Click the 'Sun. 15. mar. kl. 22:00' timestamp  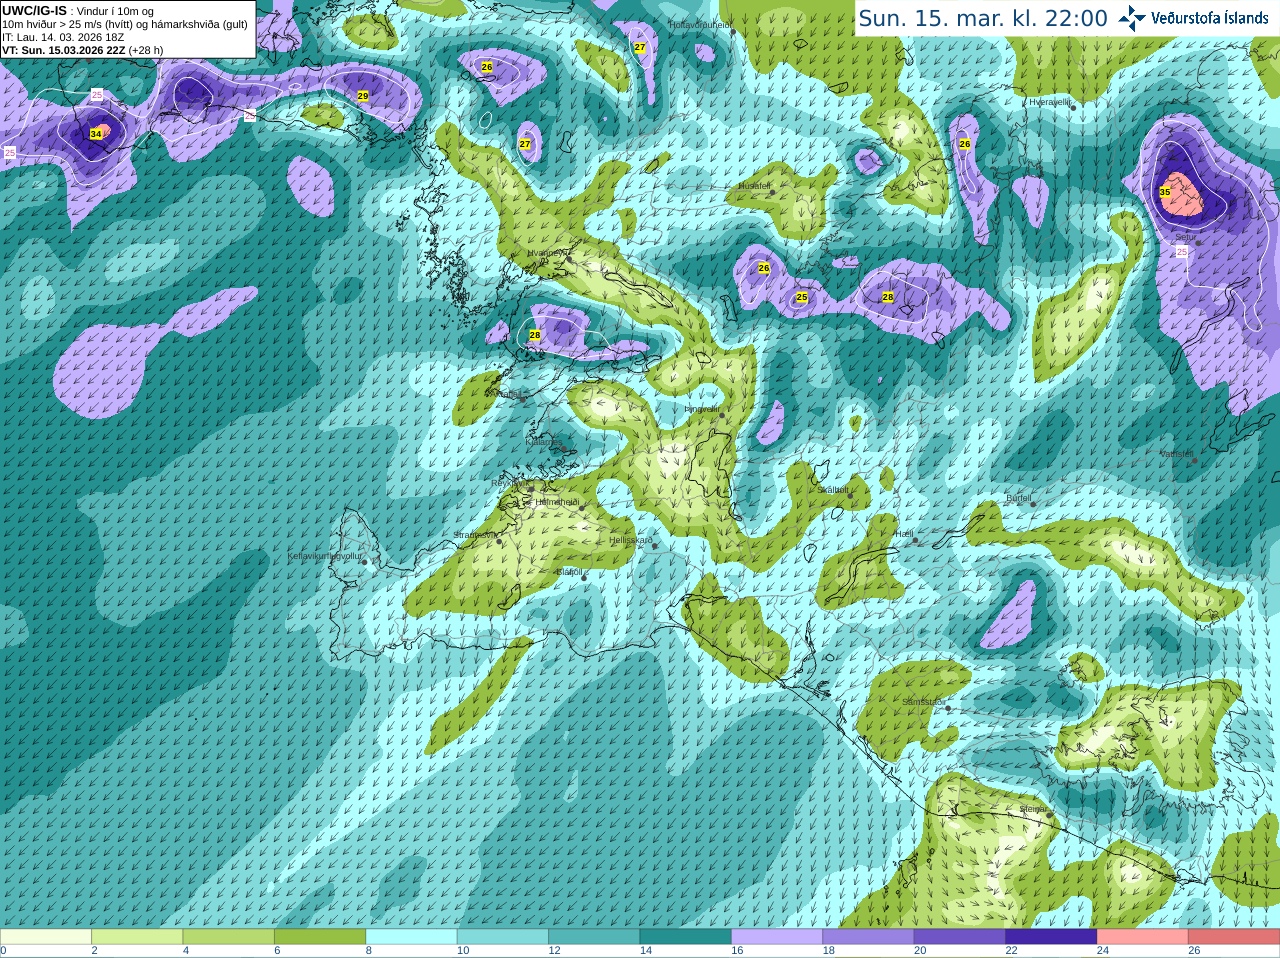(983, 18)
